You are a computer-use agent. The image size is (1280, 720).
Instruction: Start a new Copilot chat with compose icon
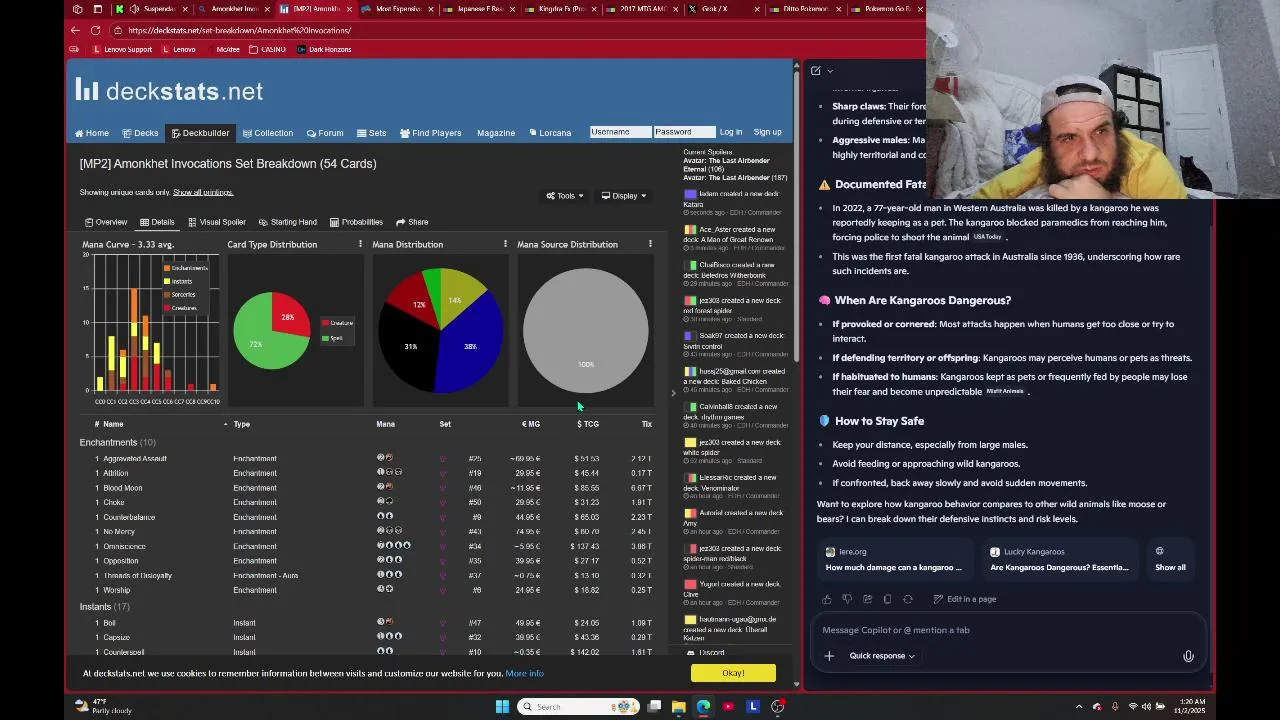coord(816,71)
